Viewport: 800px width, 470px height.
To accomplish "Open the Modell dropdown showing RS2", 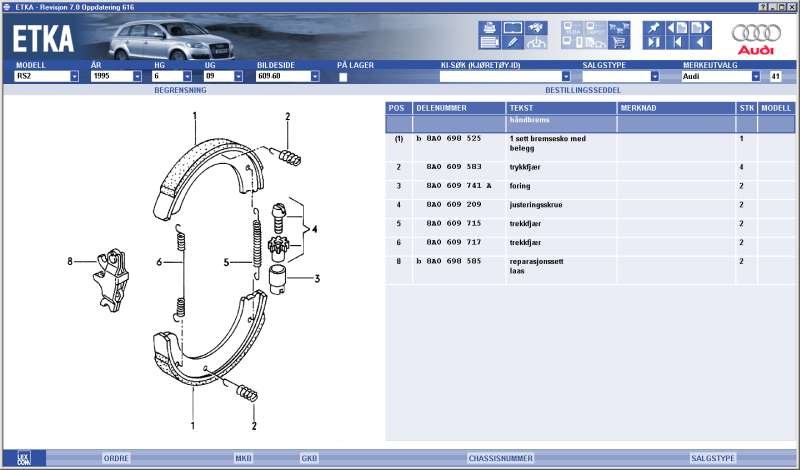I will [x=74, y=76].
